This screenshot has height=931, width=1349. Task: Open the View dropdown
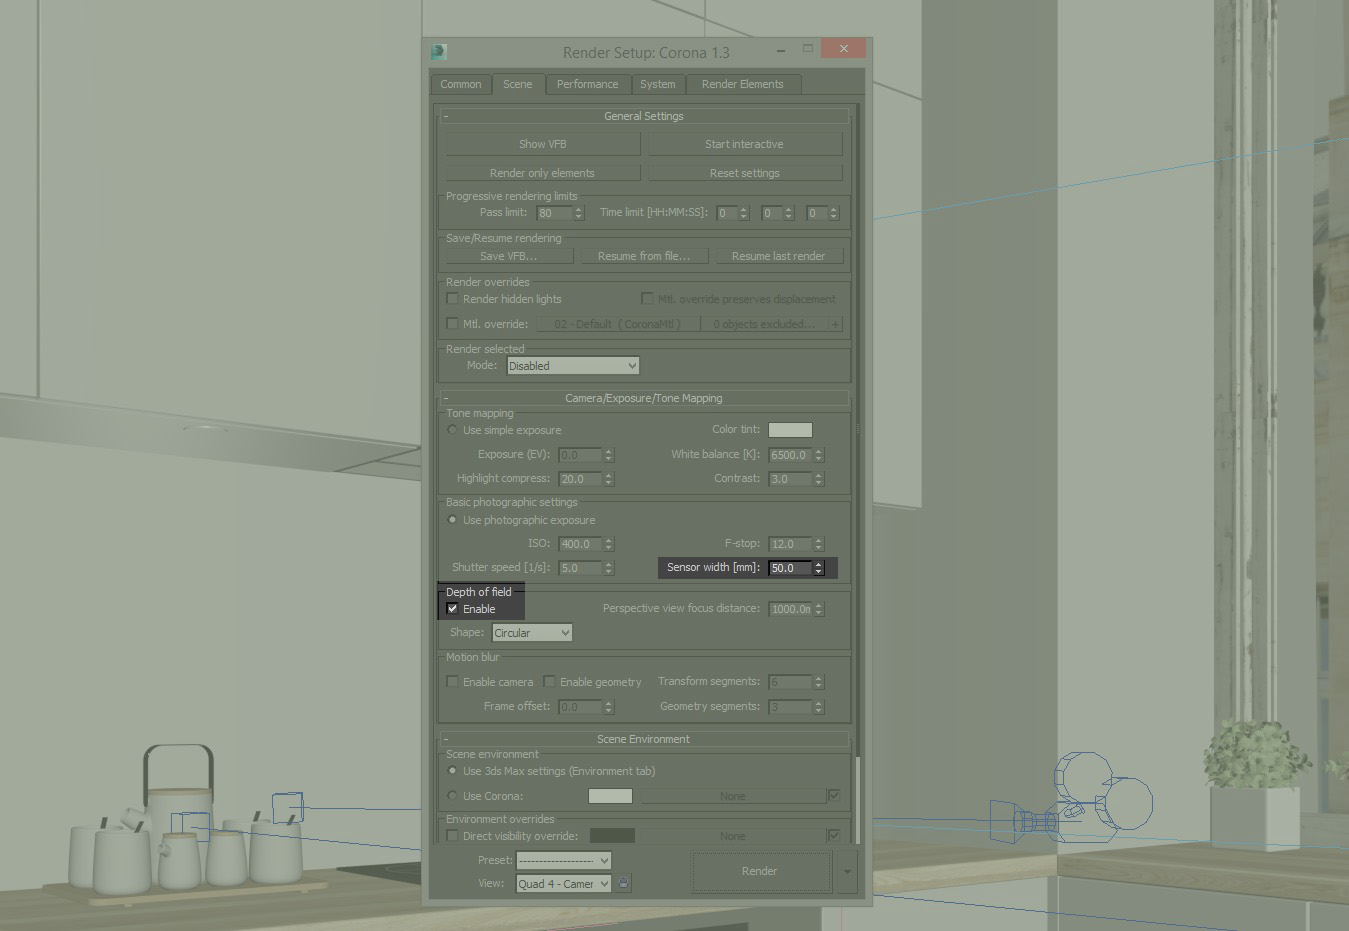pos(563,884)
